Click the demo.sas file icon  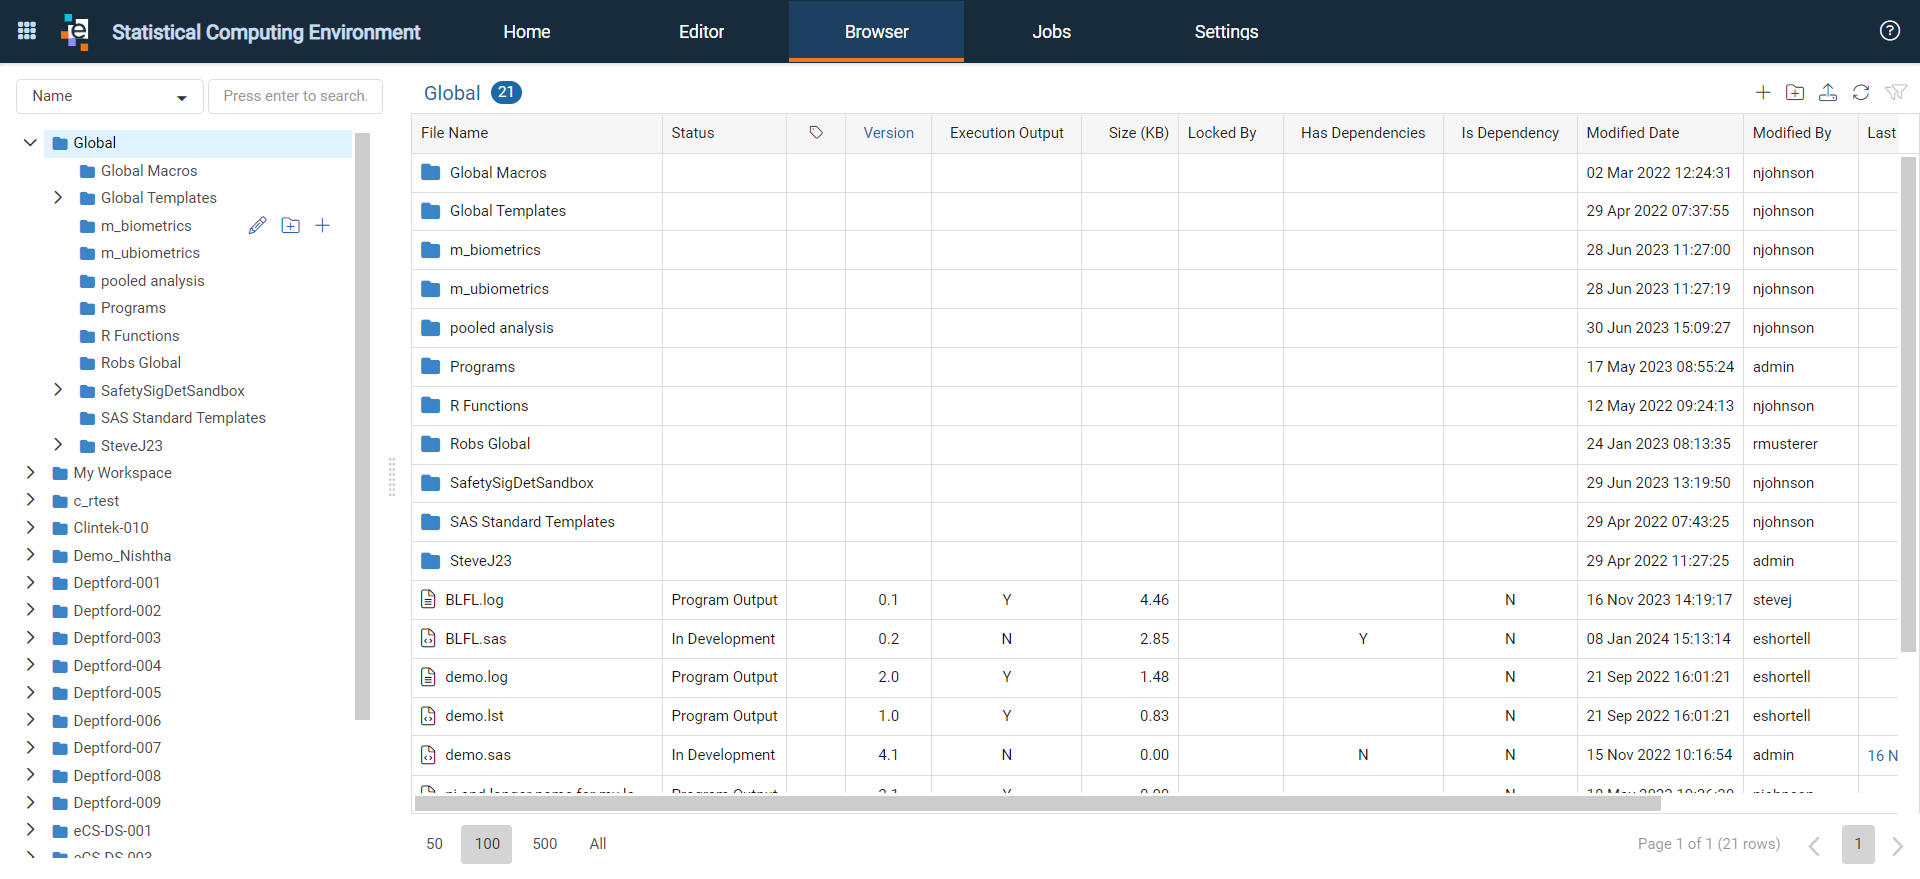pyautogui.click(x=428, y=755)
